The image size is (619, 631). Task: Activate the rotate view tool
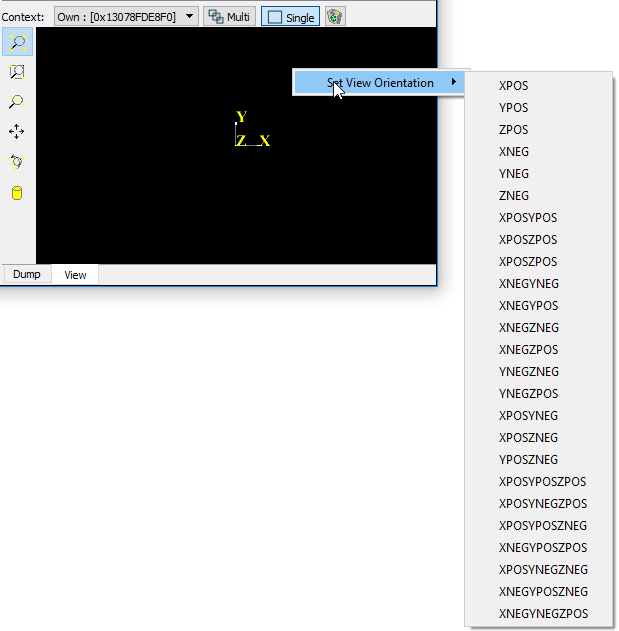pyautogui.click(x=17, y=162)
